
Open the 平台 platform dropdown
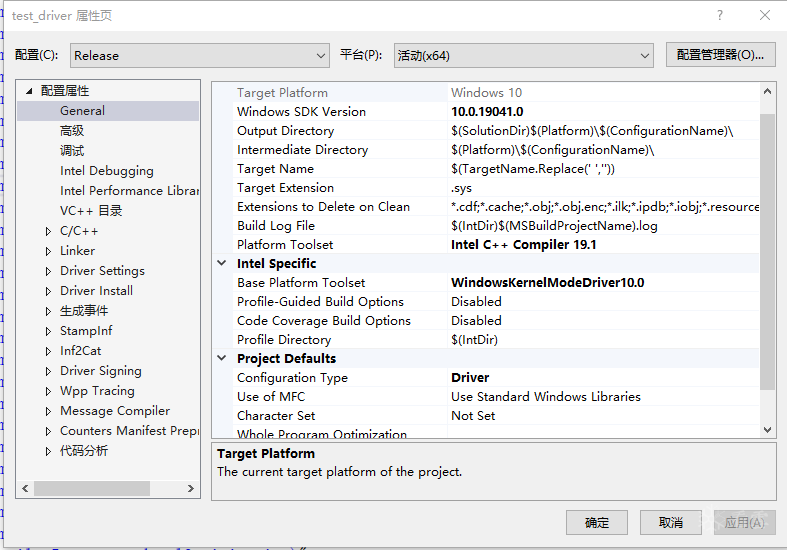coord(523,56)
